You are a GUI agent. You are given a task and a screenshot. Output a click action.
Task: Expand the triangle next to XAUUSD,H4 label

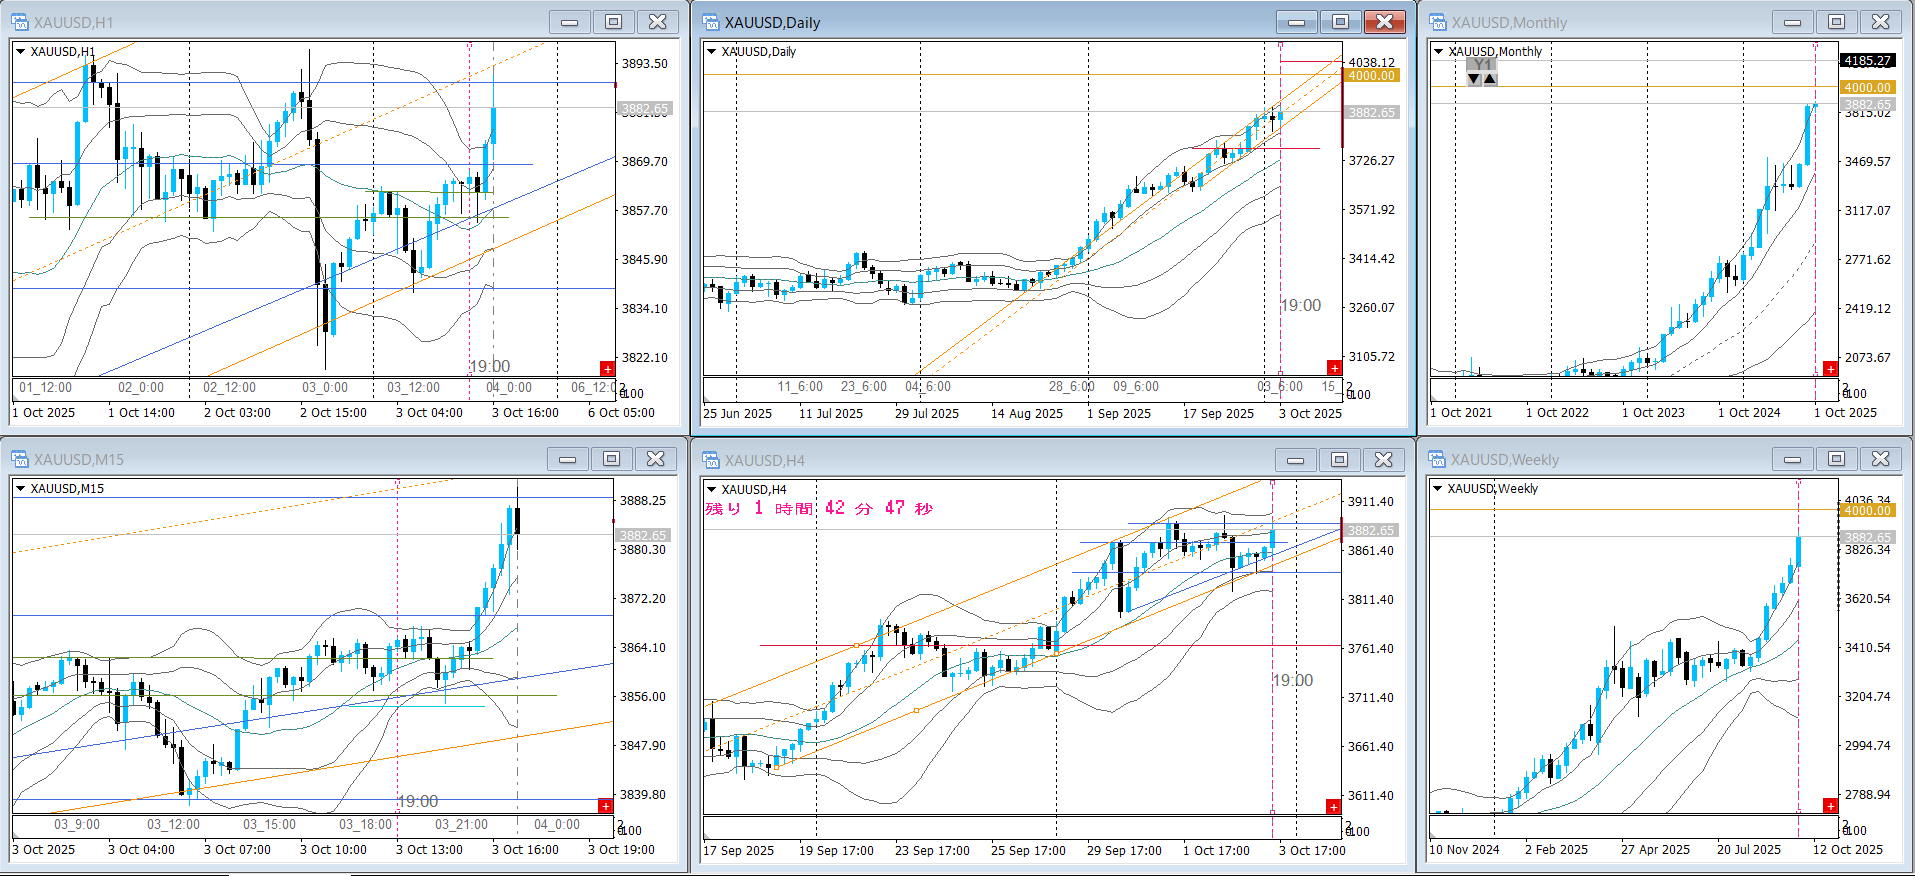pyautogui.click(x=712, y=489)
